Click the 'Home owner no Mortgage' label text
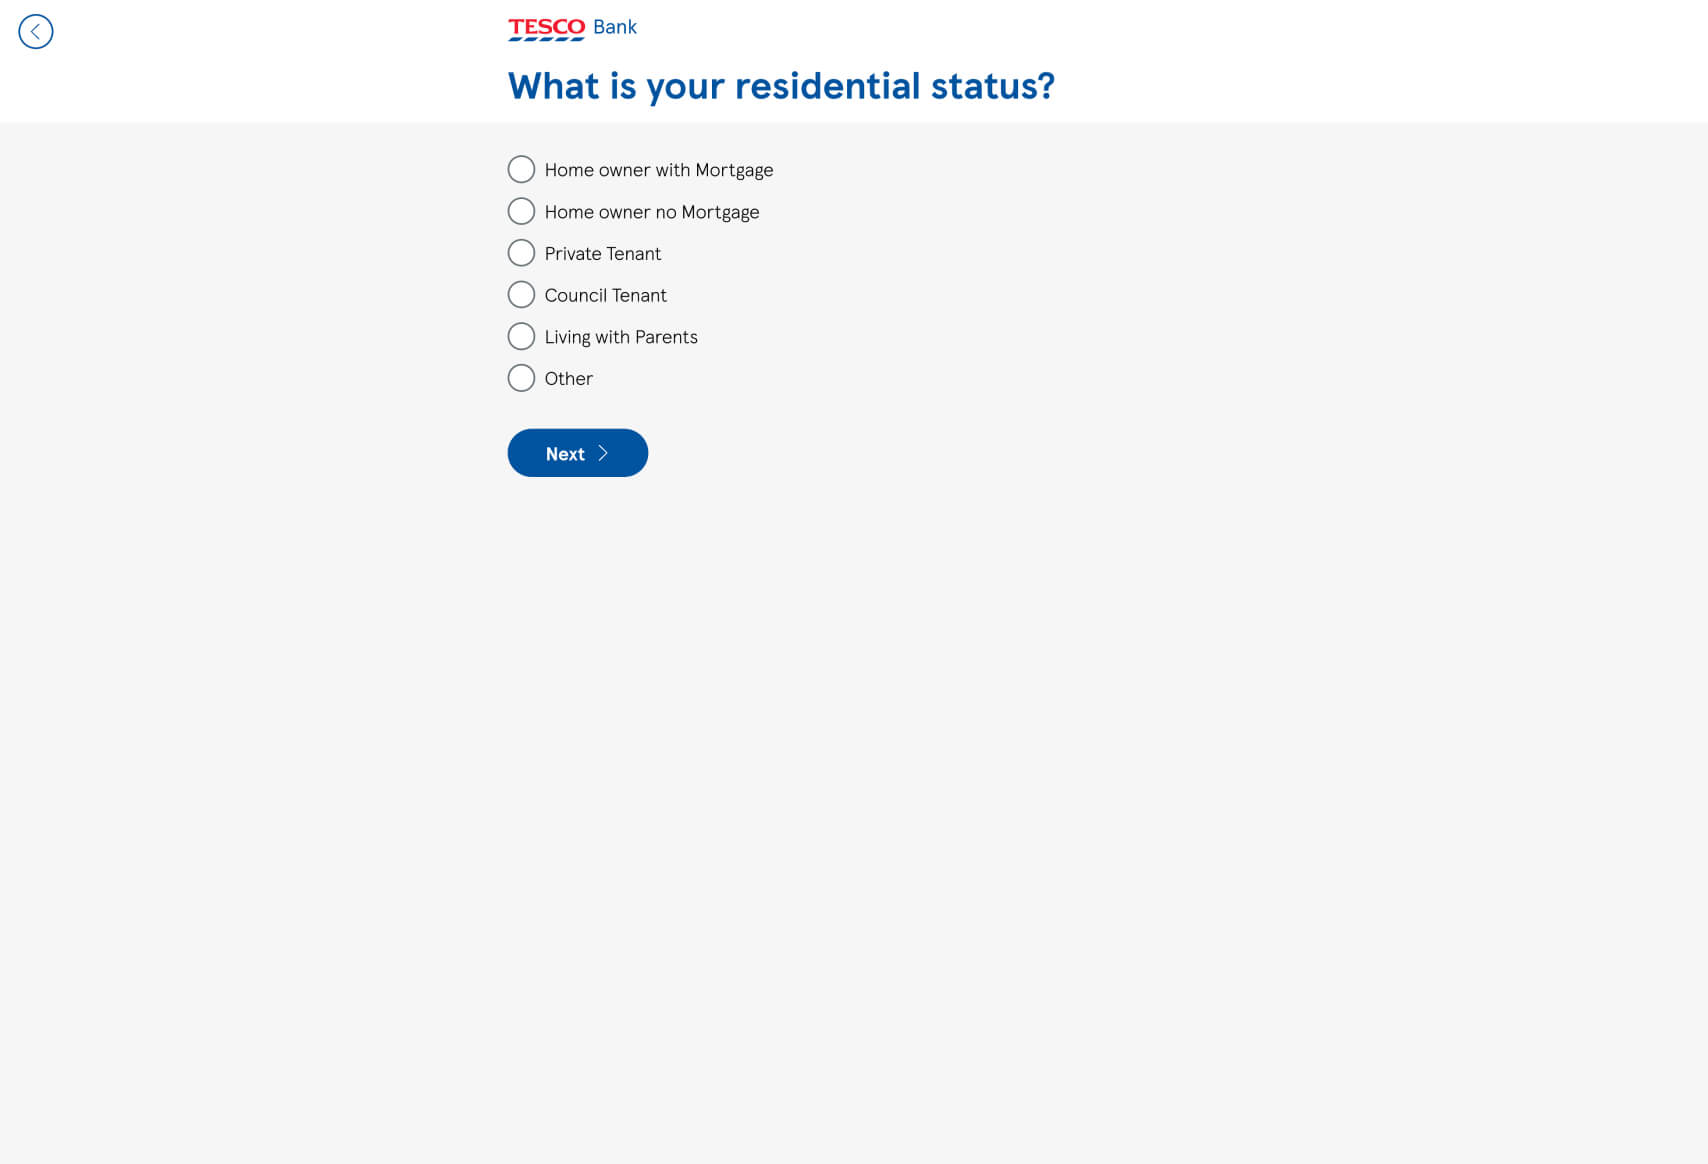 pos(652,212)
